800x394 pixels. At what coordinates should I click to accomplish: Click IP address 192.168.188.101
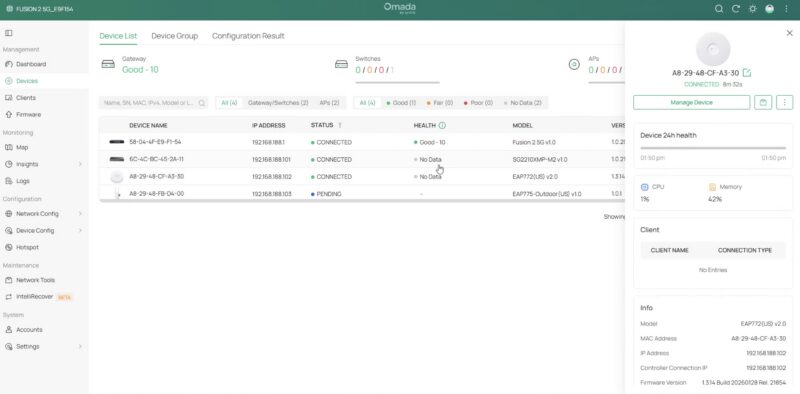271,159
